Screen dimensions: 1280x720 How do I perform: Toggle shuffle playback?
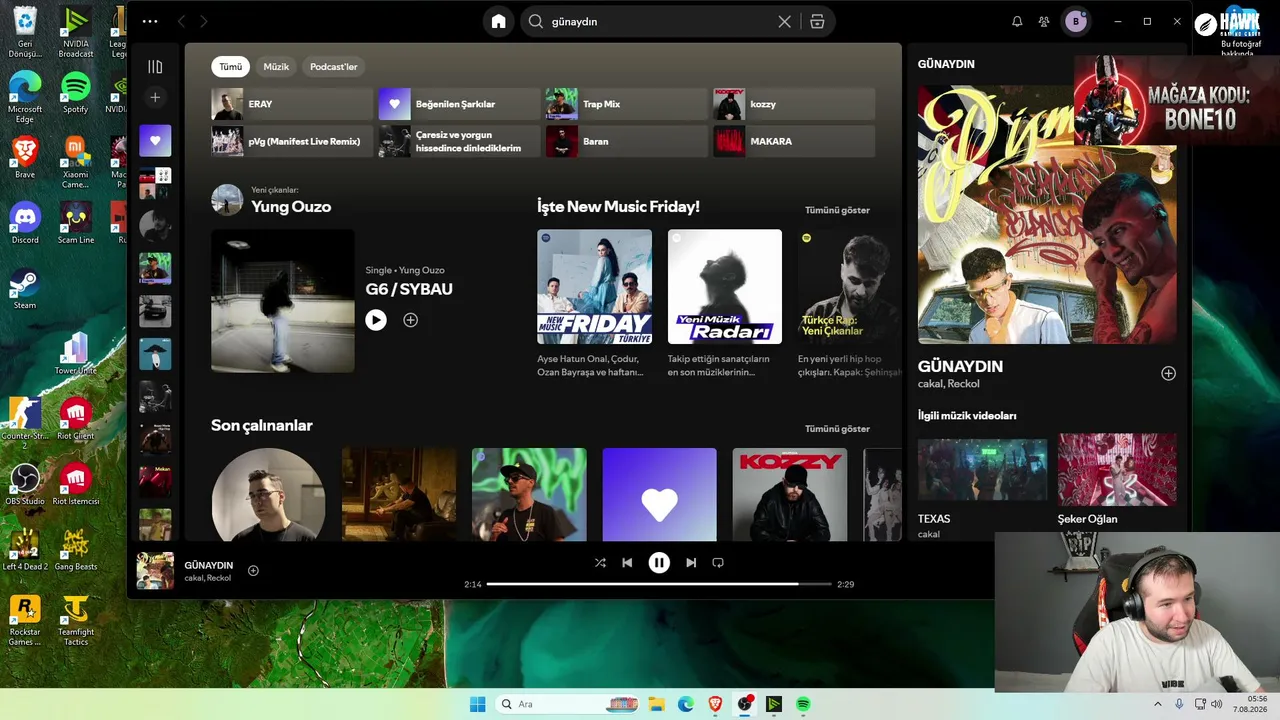point(600,563)
